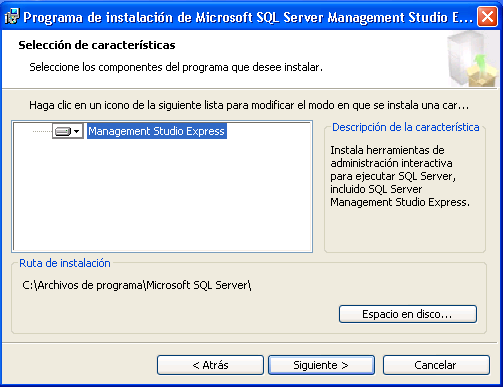503x387 pixels.
Task: Select the Management Studio Express tree item
Action: 157,131
